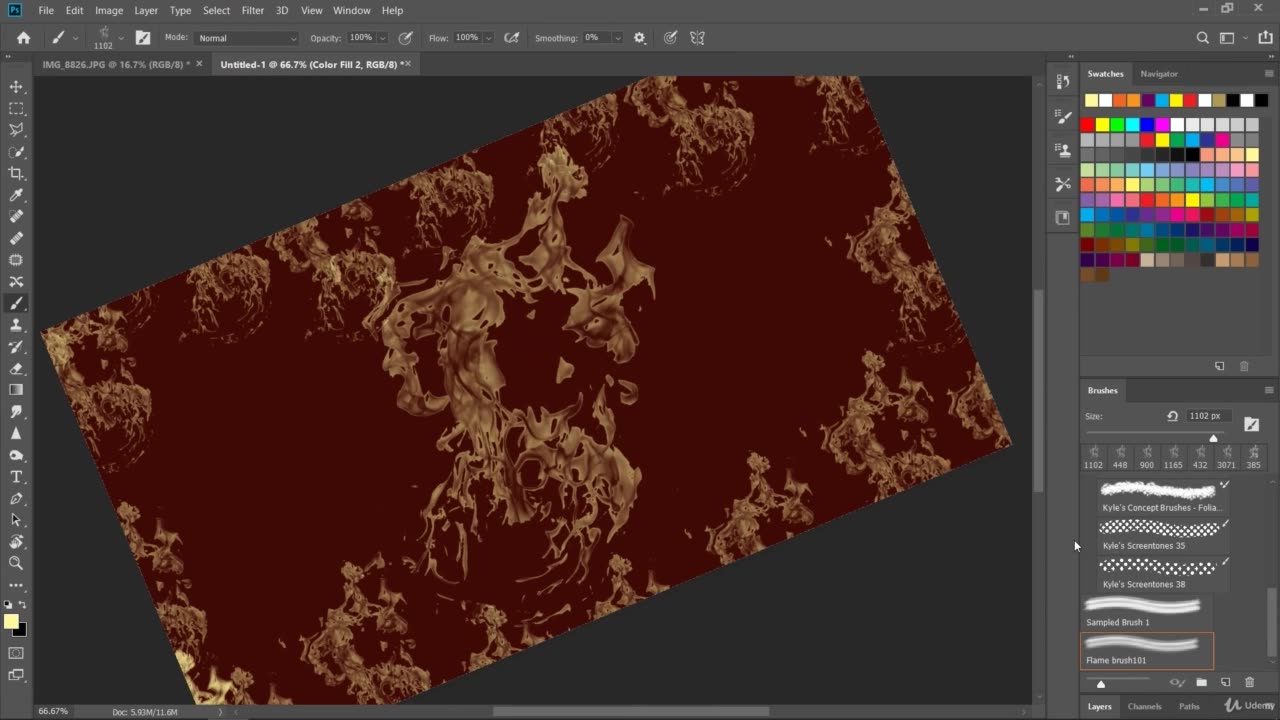Switch to the Channels tab

[x=1144, y=706]
